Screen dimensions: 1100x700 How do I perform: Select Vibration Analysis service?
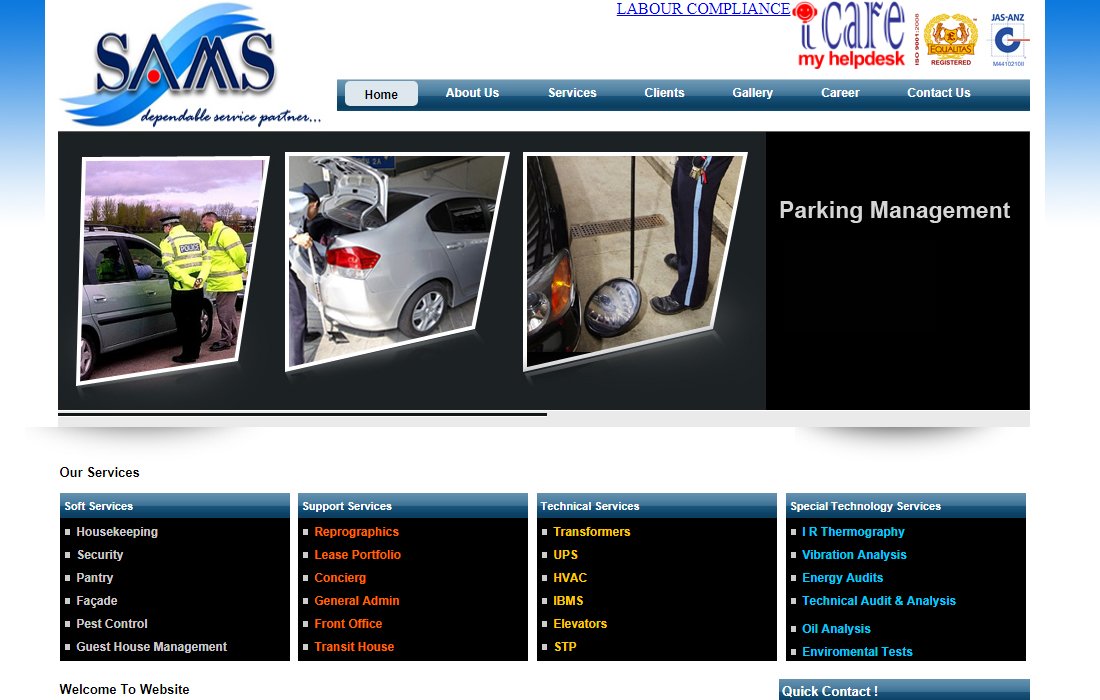(x=854, y=555)
